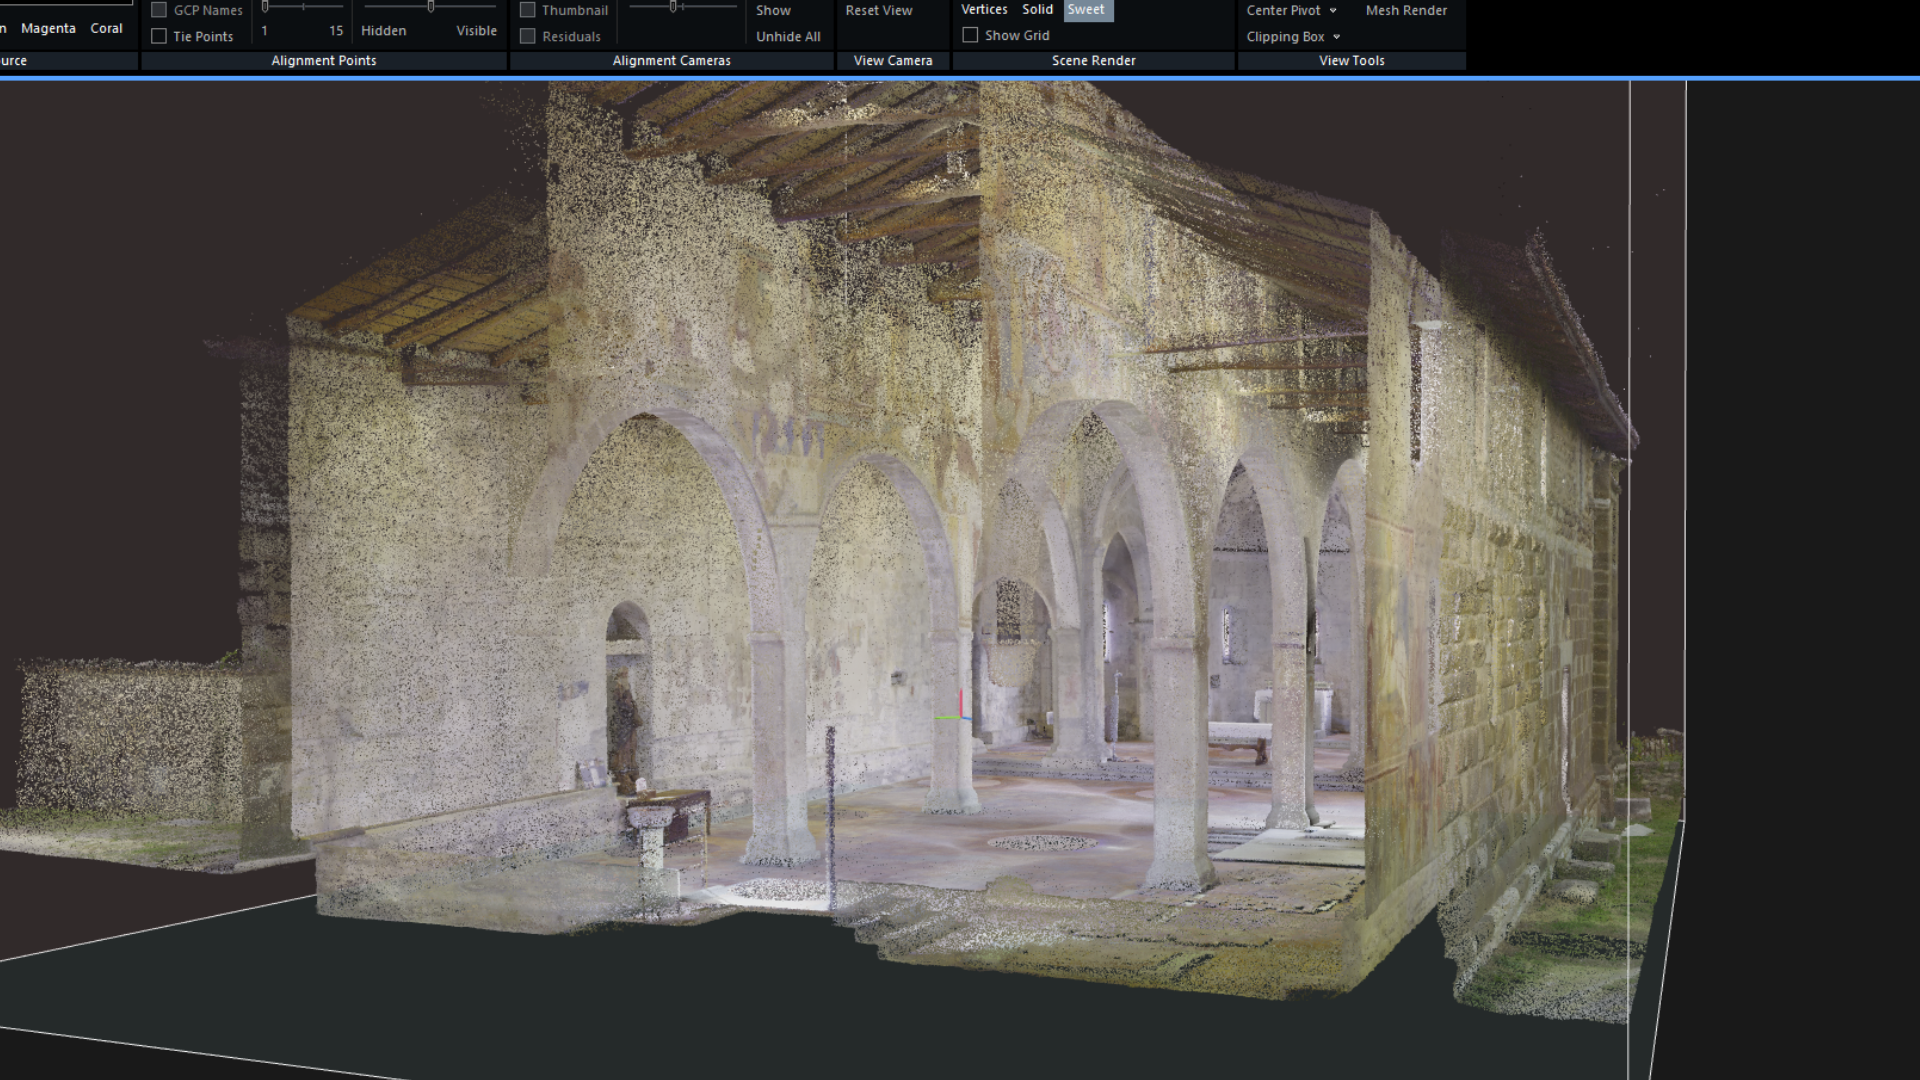Enable the Residuals checkbox
Image resolution: width=1920 pixels, height=1080 pixels.
(528, 36)
